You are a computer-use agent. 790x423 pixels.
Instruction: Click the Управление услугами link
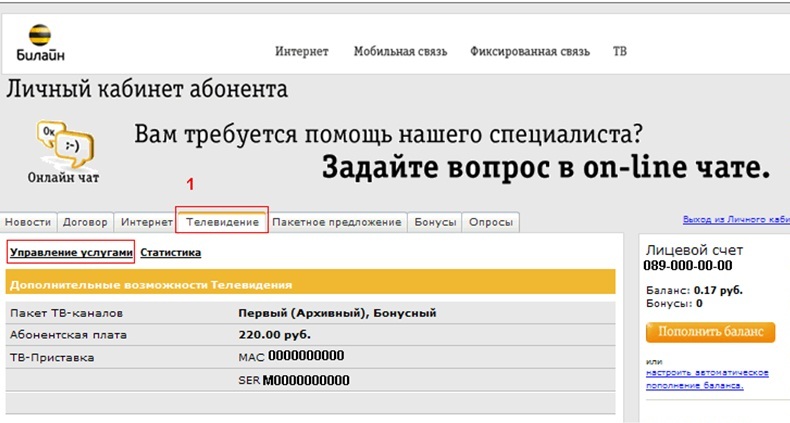pos(71,252)
